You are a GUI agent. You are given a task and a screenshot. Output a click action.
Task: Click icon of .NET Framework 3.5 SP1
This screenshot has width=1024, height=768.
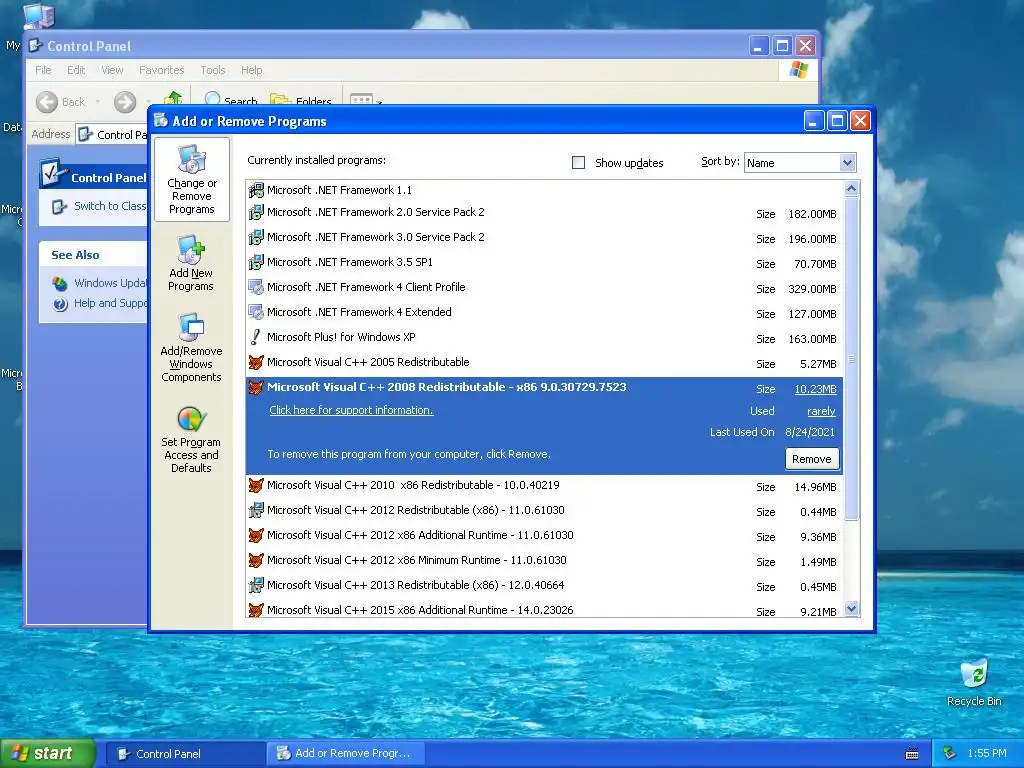pyautogui.click(x=256, y=263)
